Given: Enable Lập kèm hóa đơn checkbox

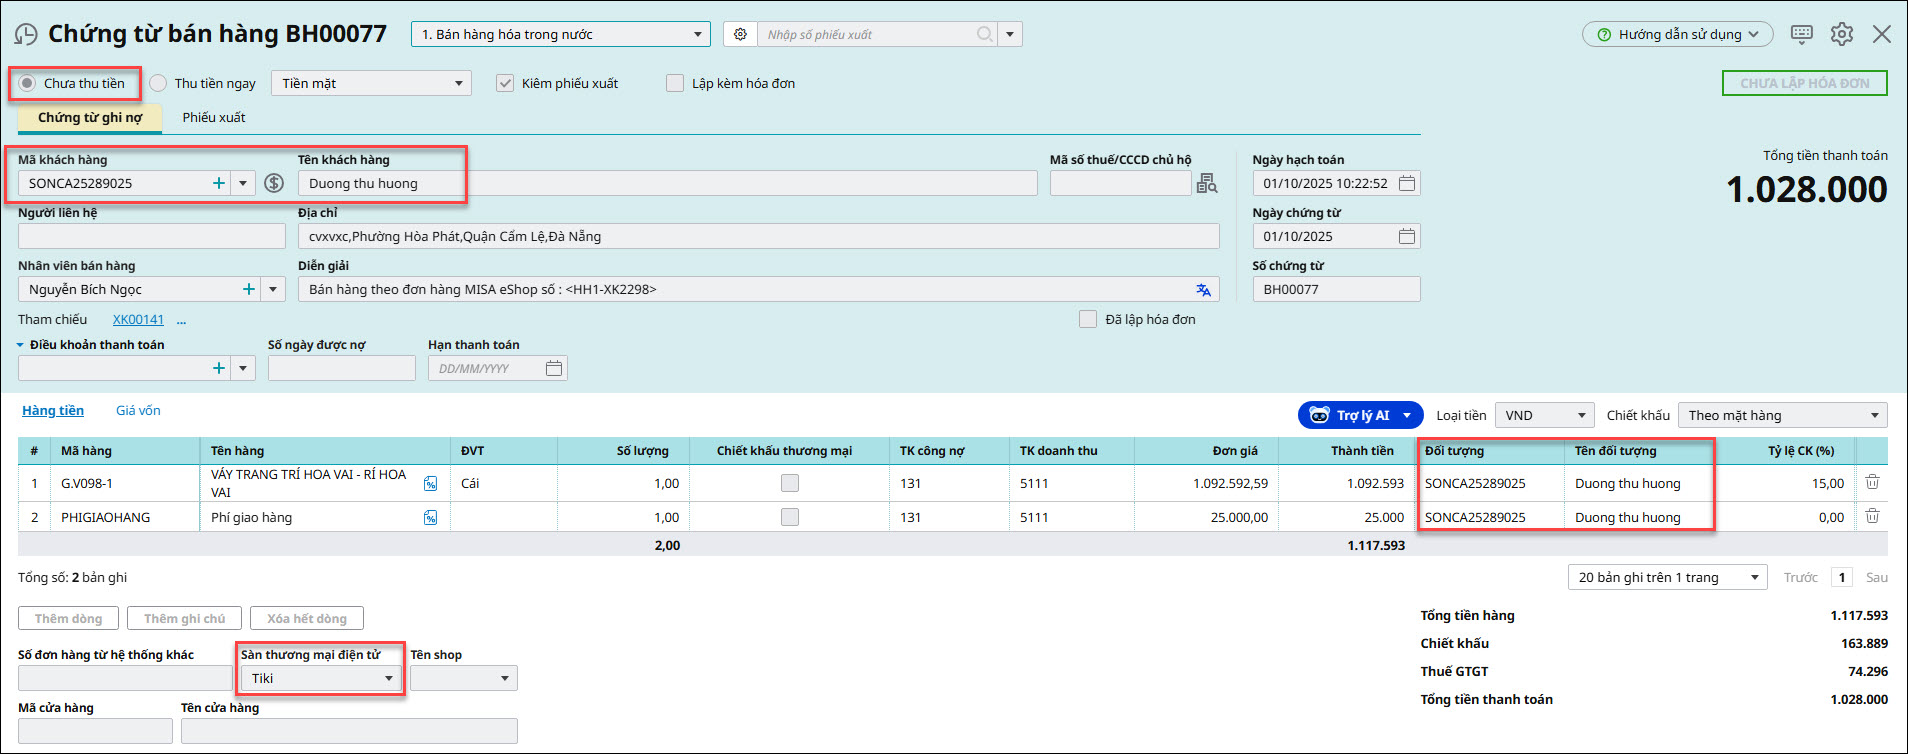Looking at the screenshot, I should tap(675, 83).
